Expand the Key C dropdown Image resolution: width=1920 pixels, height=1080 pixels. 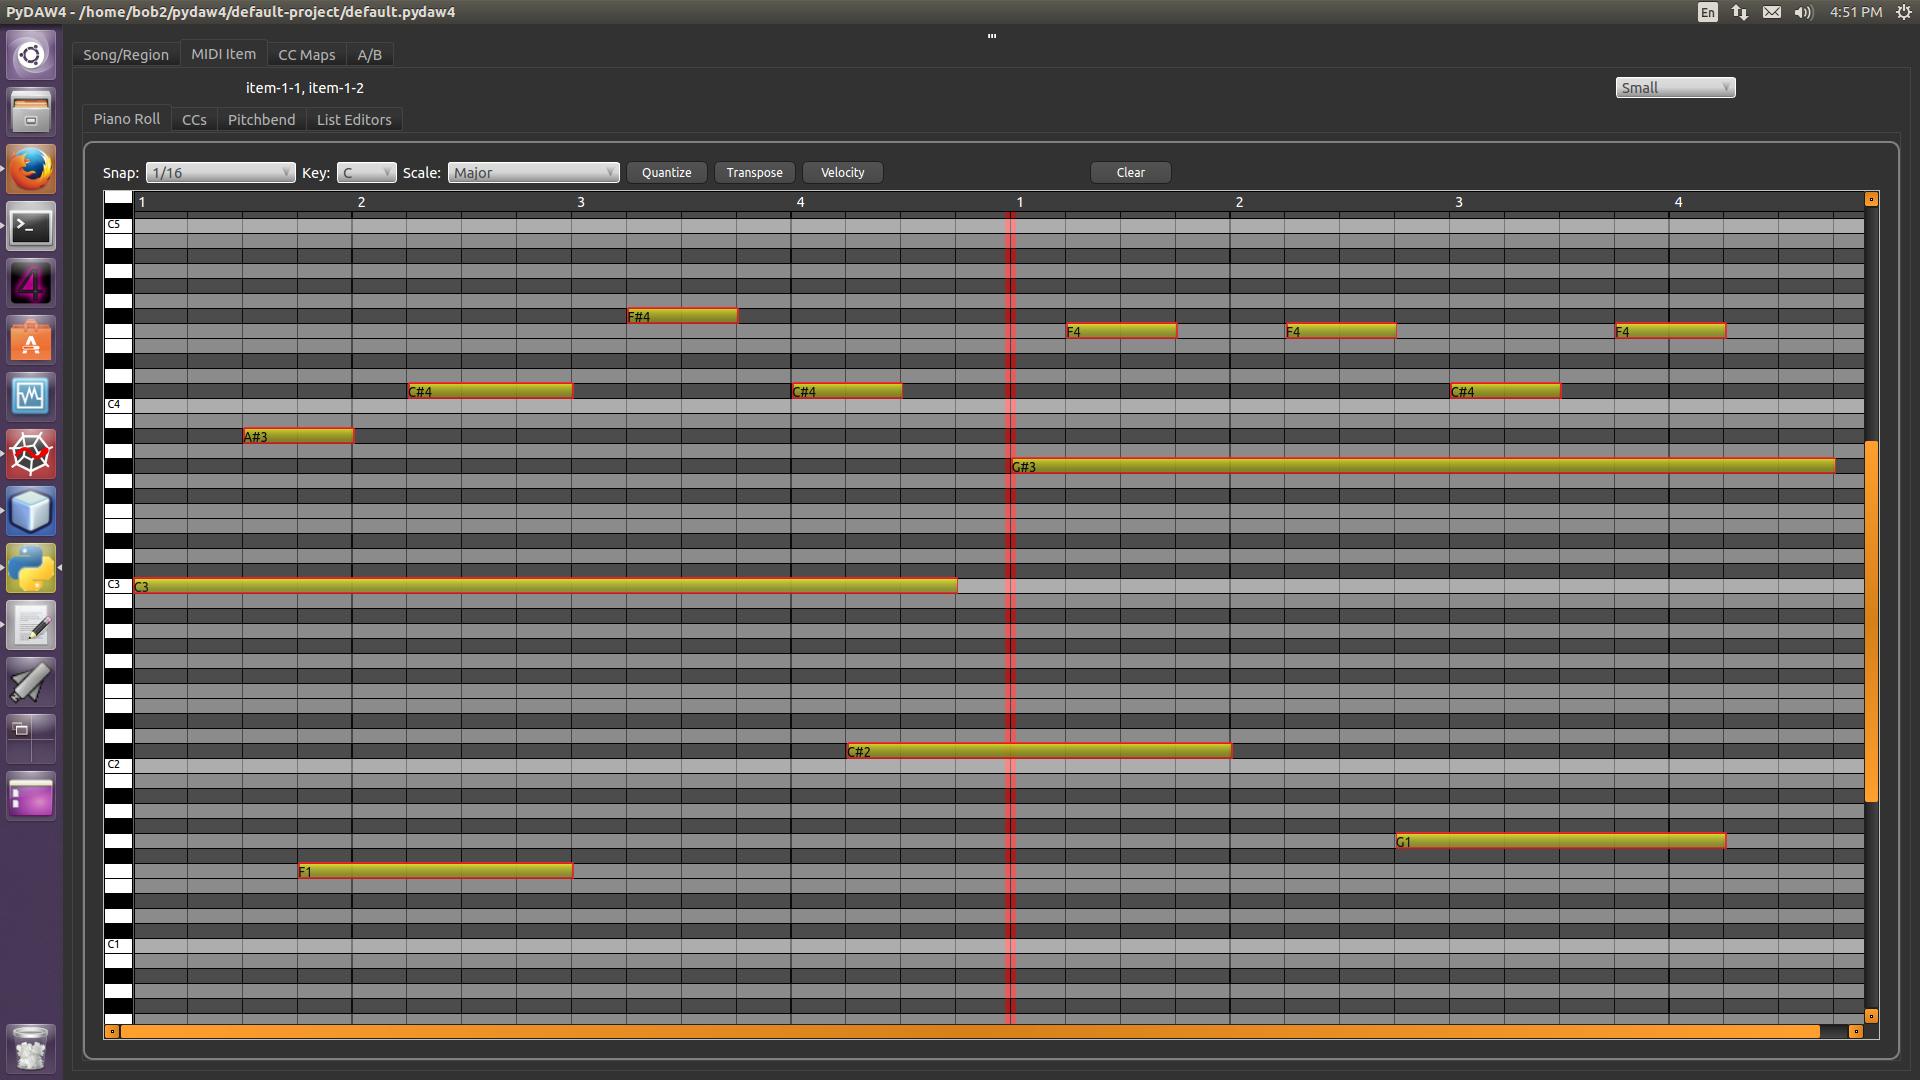(x=366, y=173)
